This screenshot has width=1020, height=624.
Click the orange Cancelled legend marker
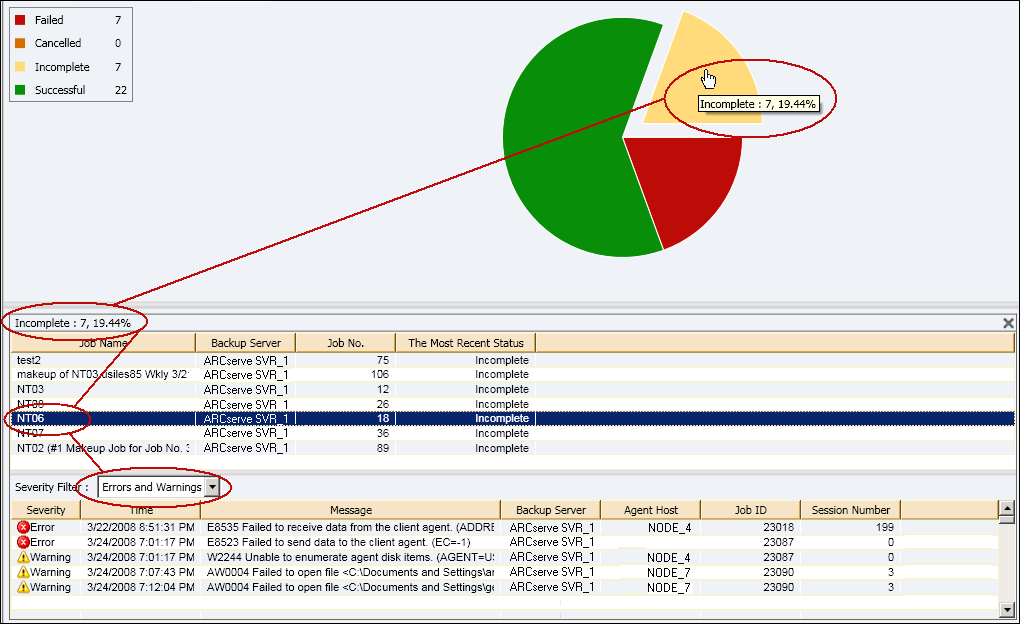point(18,44)
